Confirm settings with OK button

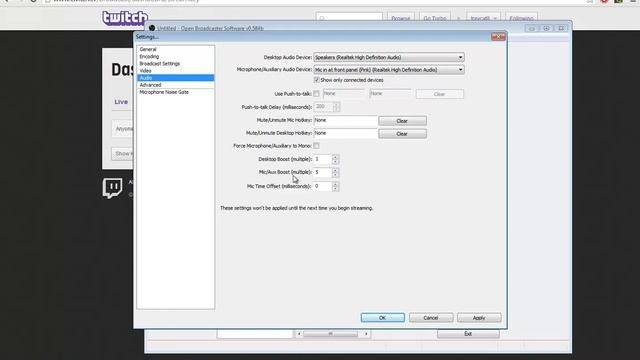click(x=382, y=318)
